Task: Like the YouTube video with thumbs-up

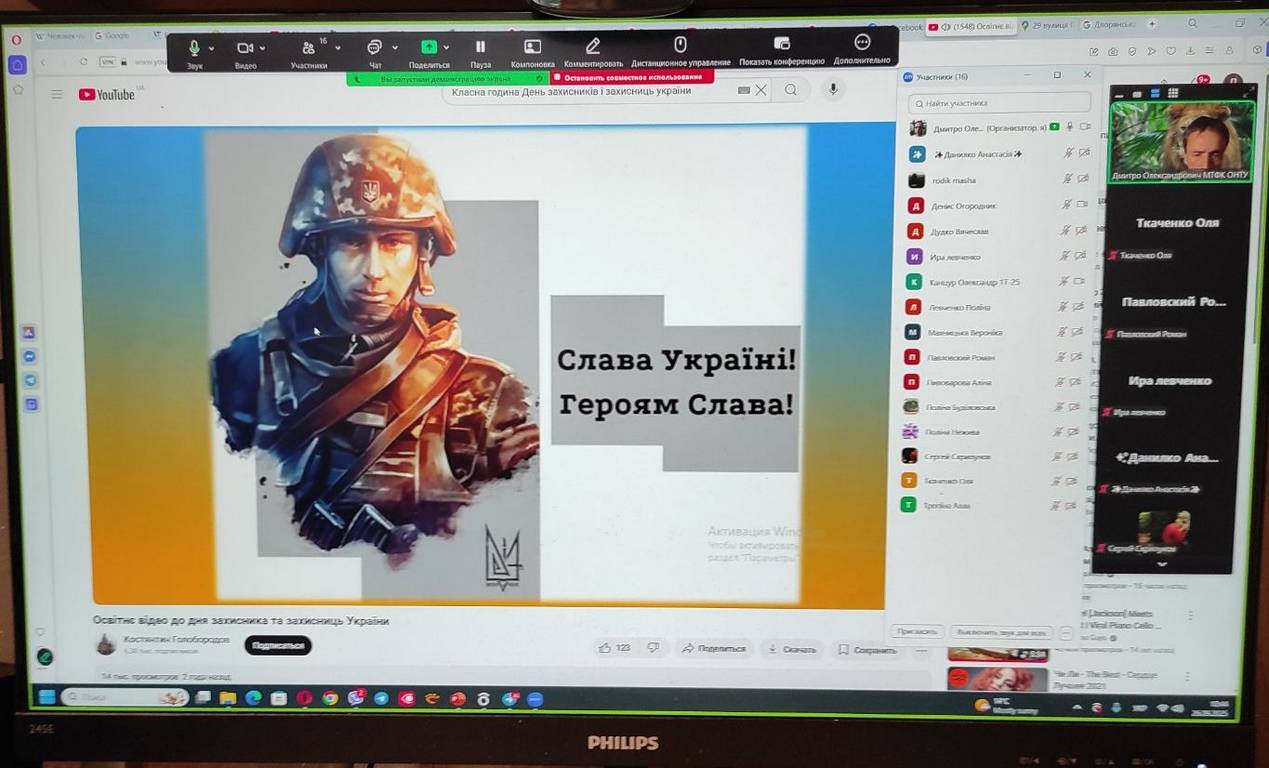Action: point(605,648)
